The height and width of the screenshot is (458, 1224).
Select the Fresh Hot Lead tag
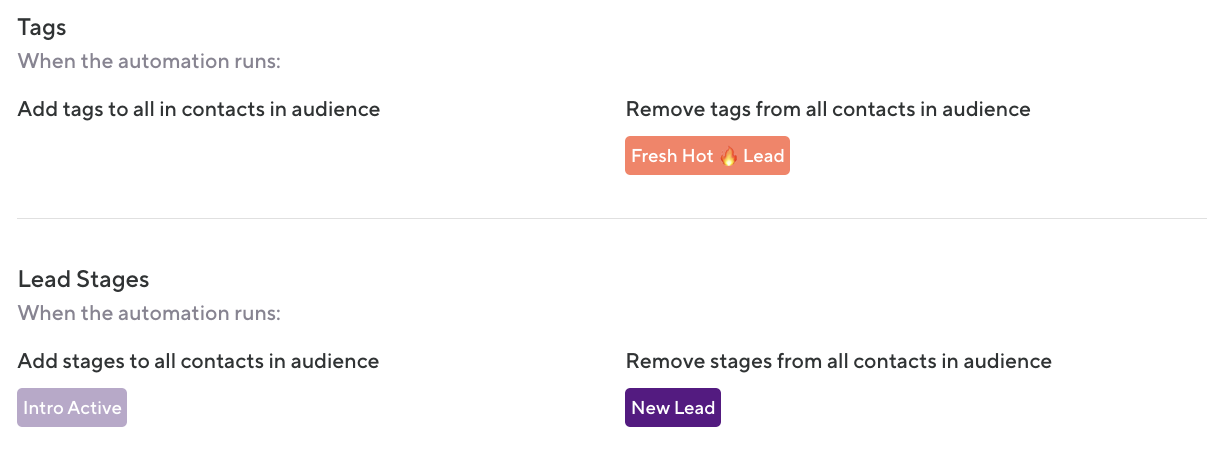pyautogui.click(x=707, y=156)
